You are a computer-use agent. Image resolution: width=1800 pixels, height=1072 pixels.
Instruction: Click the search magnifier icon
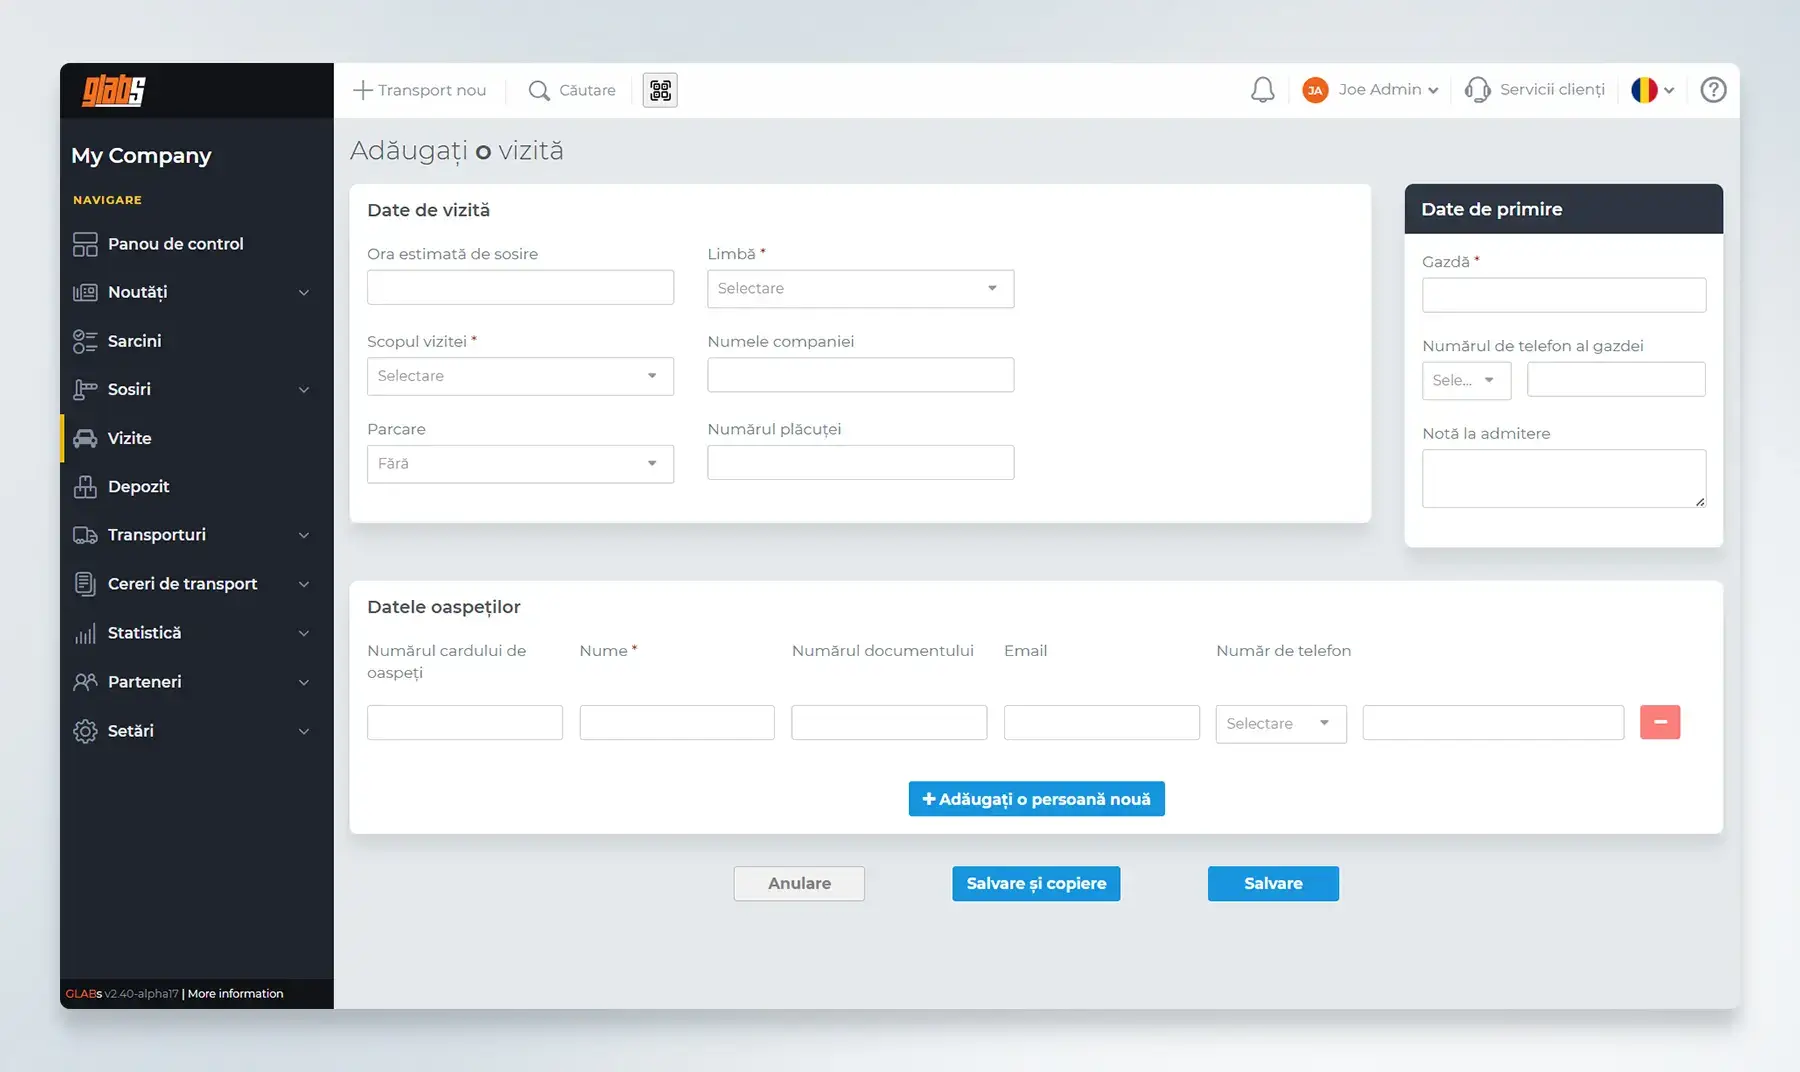click(x=539, y=90)
